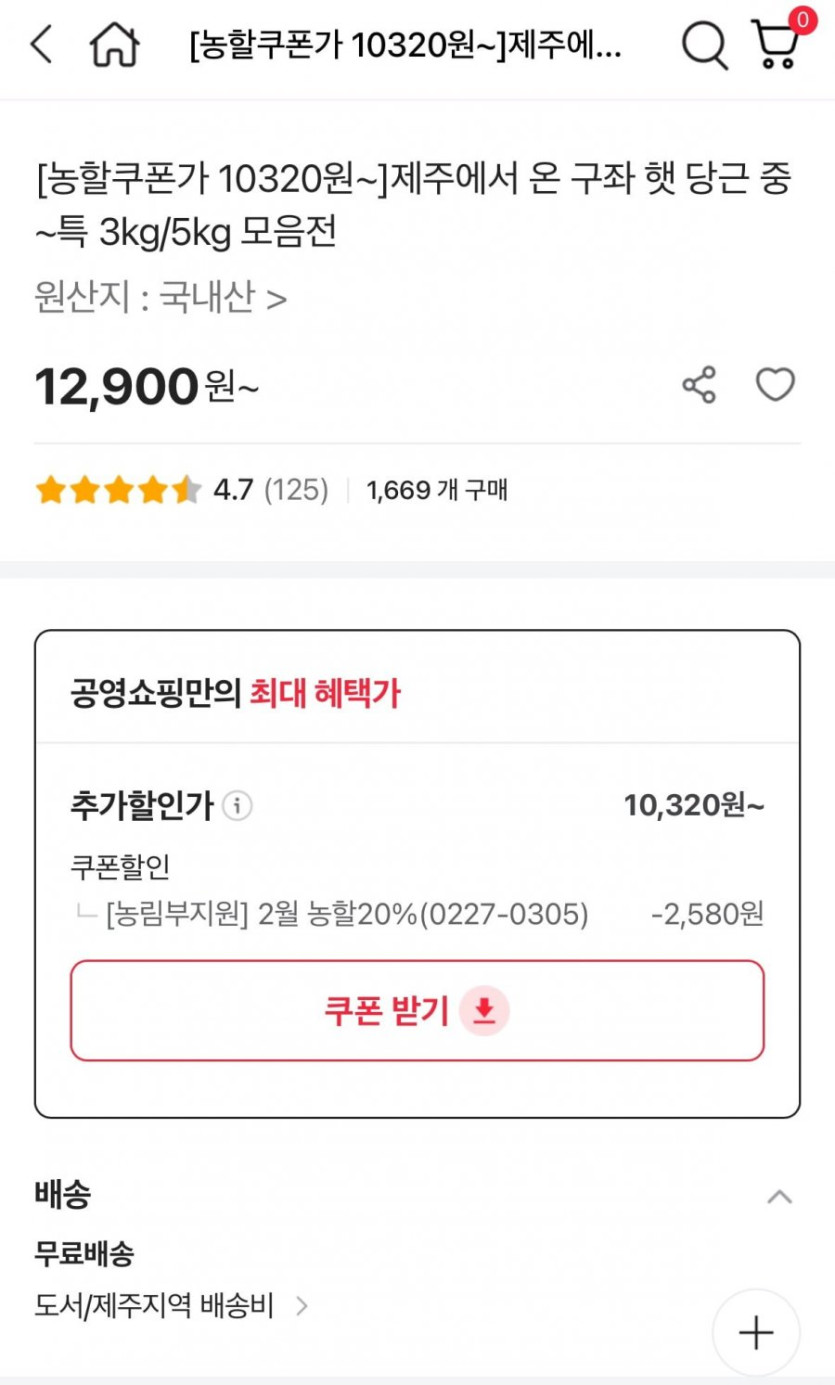Go to the home screen icon
Screen dimensions: 835x1385
tap(114, 45)
